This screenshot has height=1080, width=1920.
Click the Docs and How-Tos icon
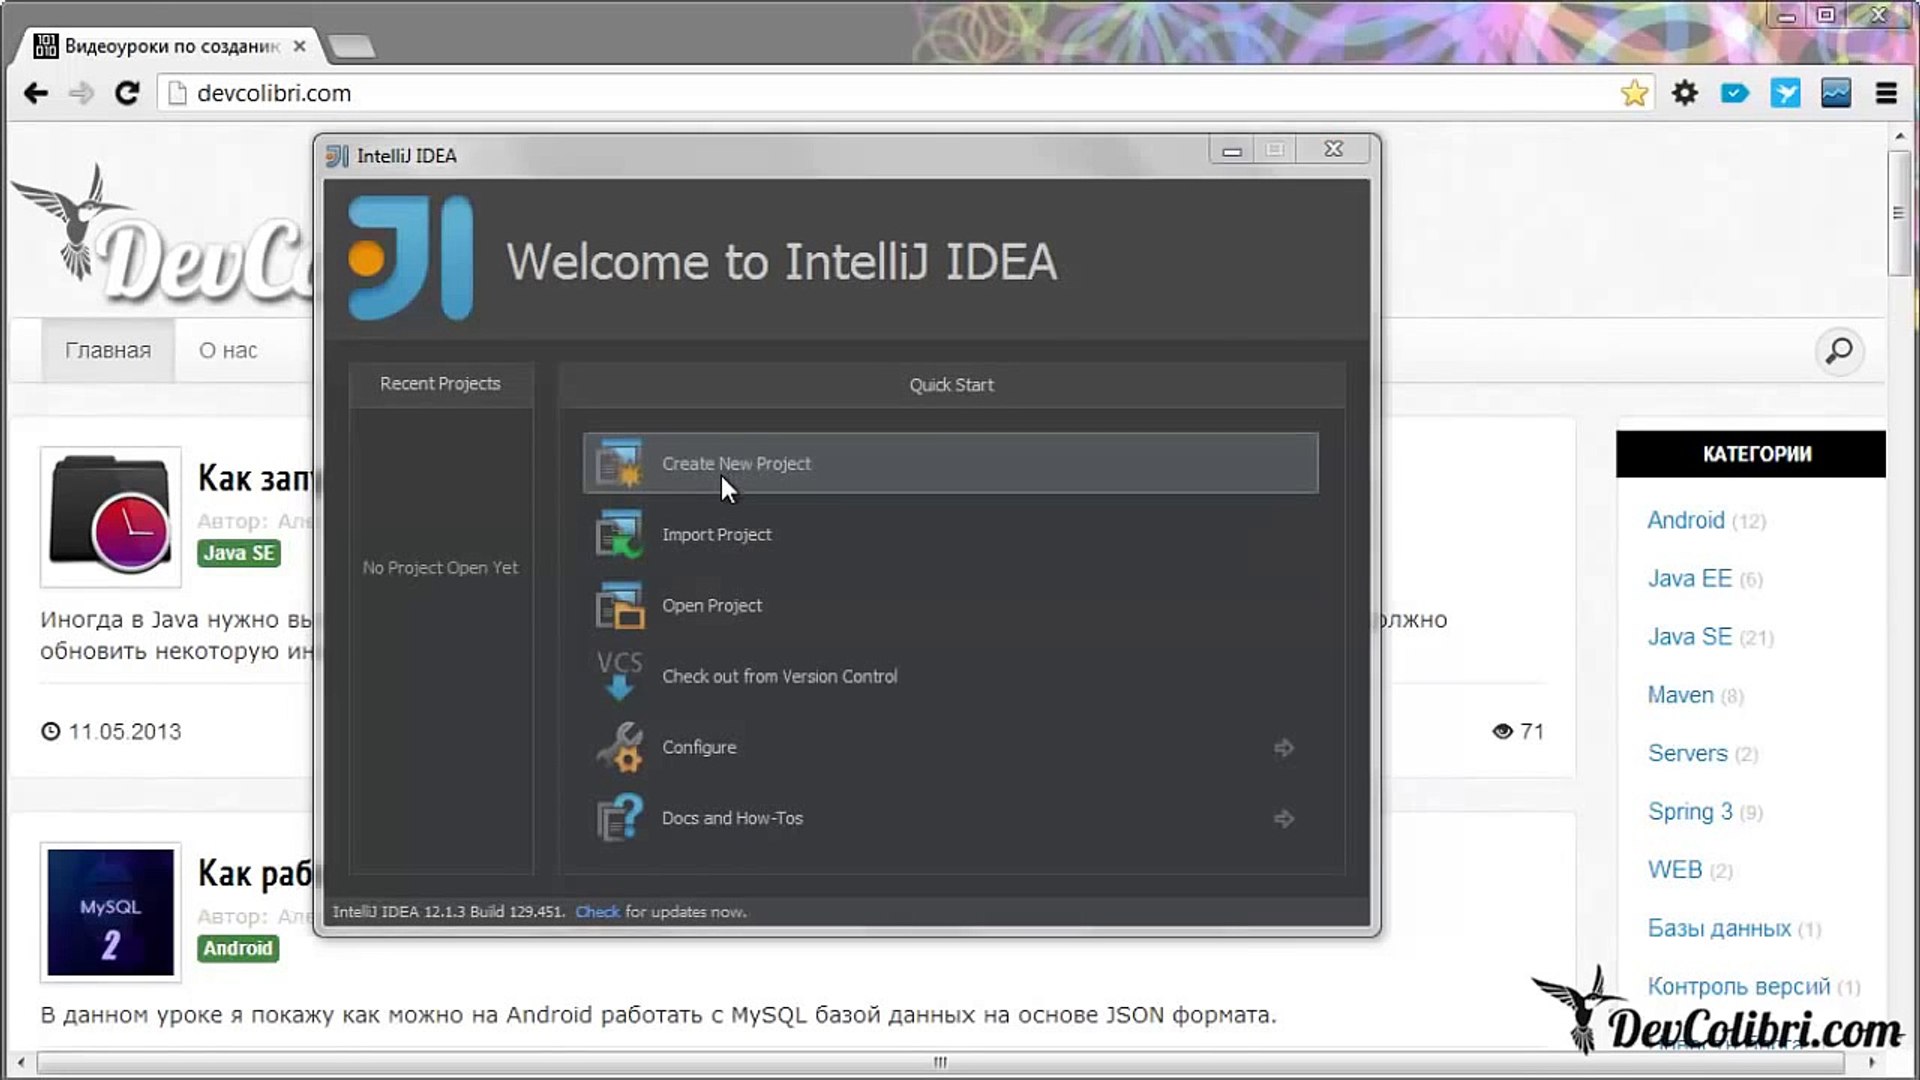click(619, 818)
